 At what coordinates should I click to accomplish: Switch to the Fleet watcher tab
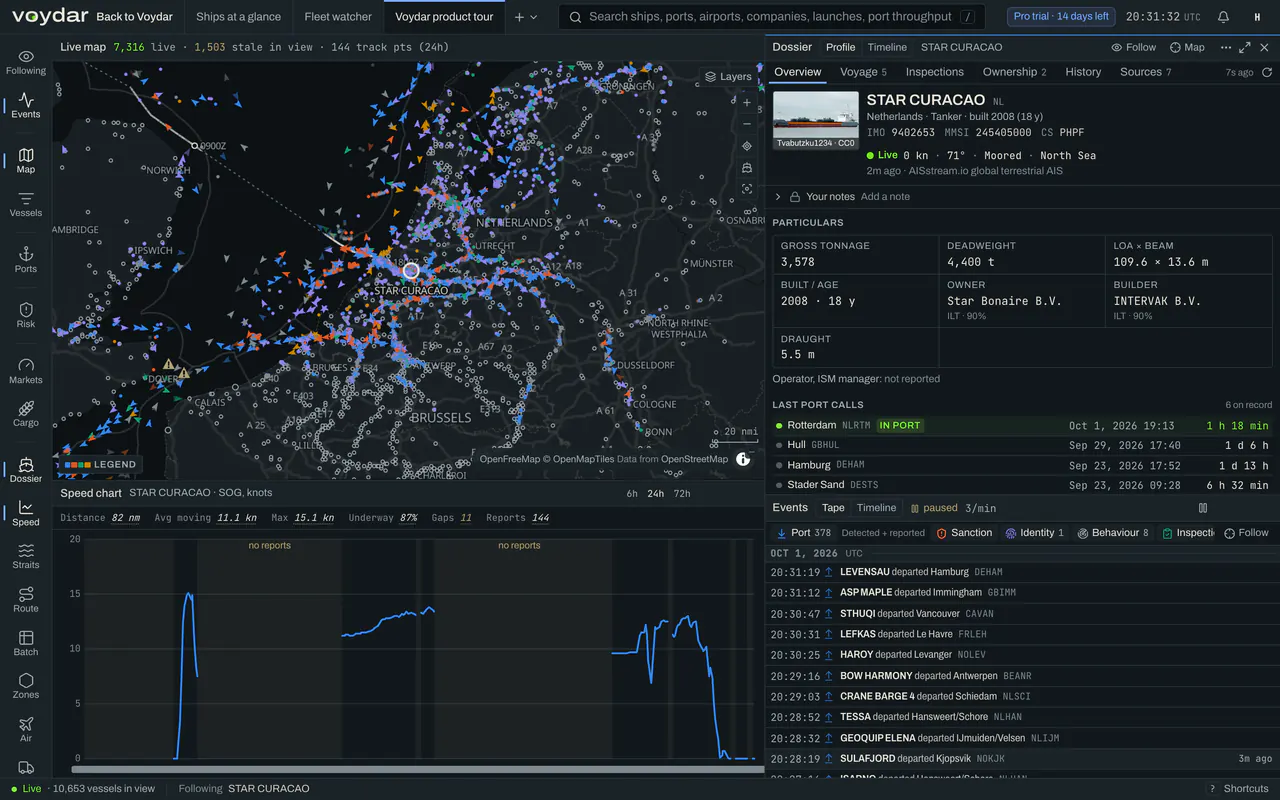pyautogui.click(x=338, y=17)
